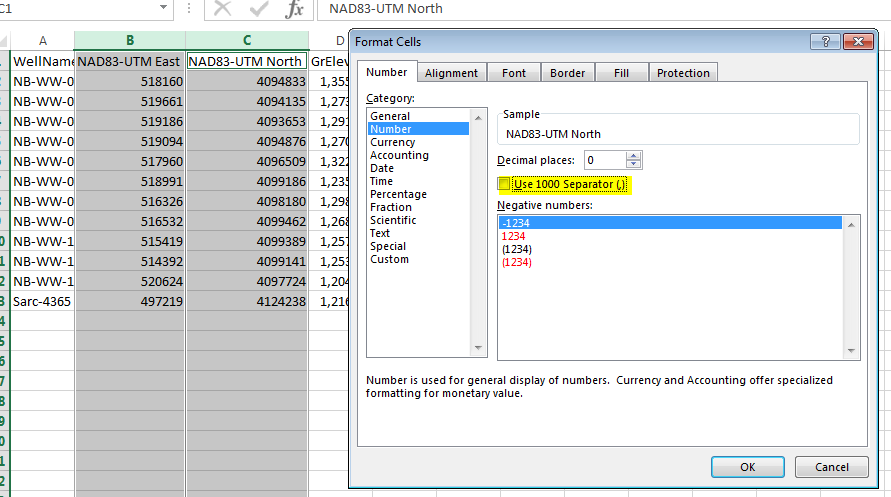Select column D header
Viewport: 891px width, 497px height.
pyautogui.click(x=340, y=40)
